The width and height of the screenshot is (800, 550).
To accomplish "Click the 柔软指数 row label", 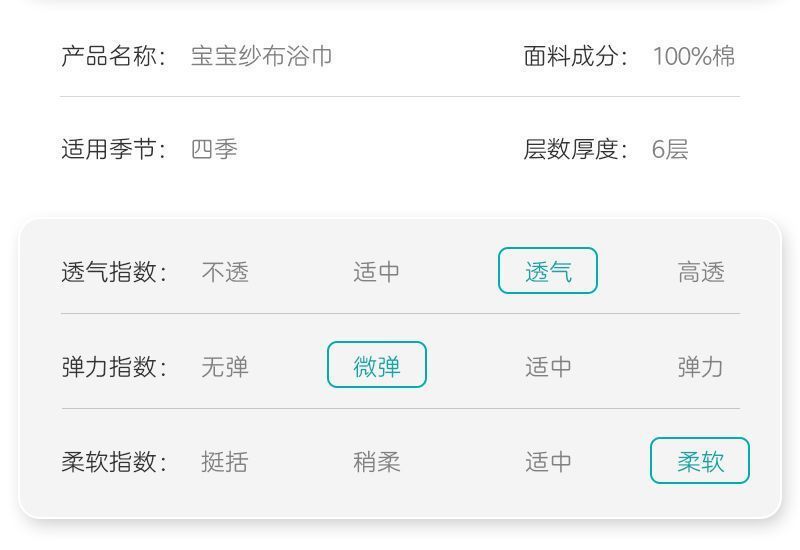I will point(114,462).
